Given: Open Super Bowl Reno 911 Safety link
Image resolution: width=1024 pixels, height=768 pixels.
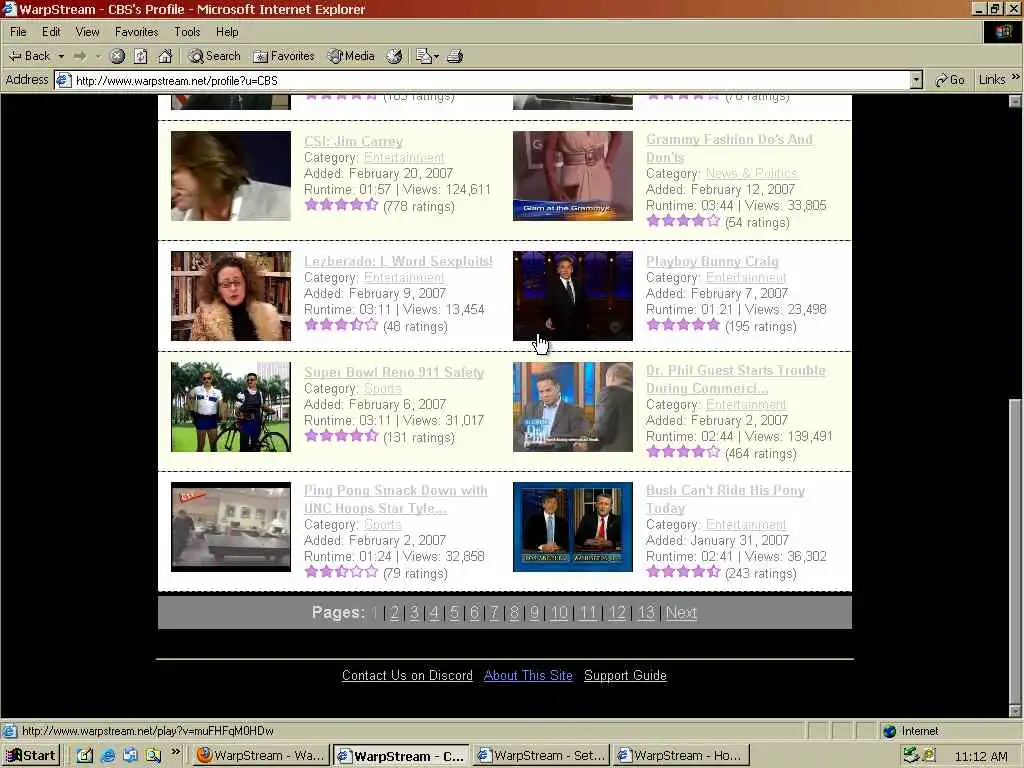Looking at the screenshot, I should (x=394, y=372).
